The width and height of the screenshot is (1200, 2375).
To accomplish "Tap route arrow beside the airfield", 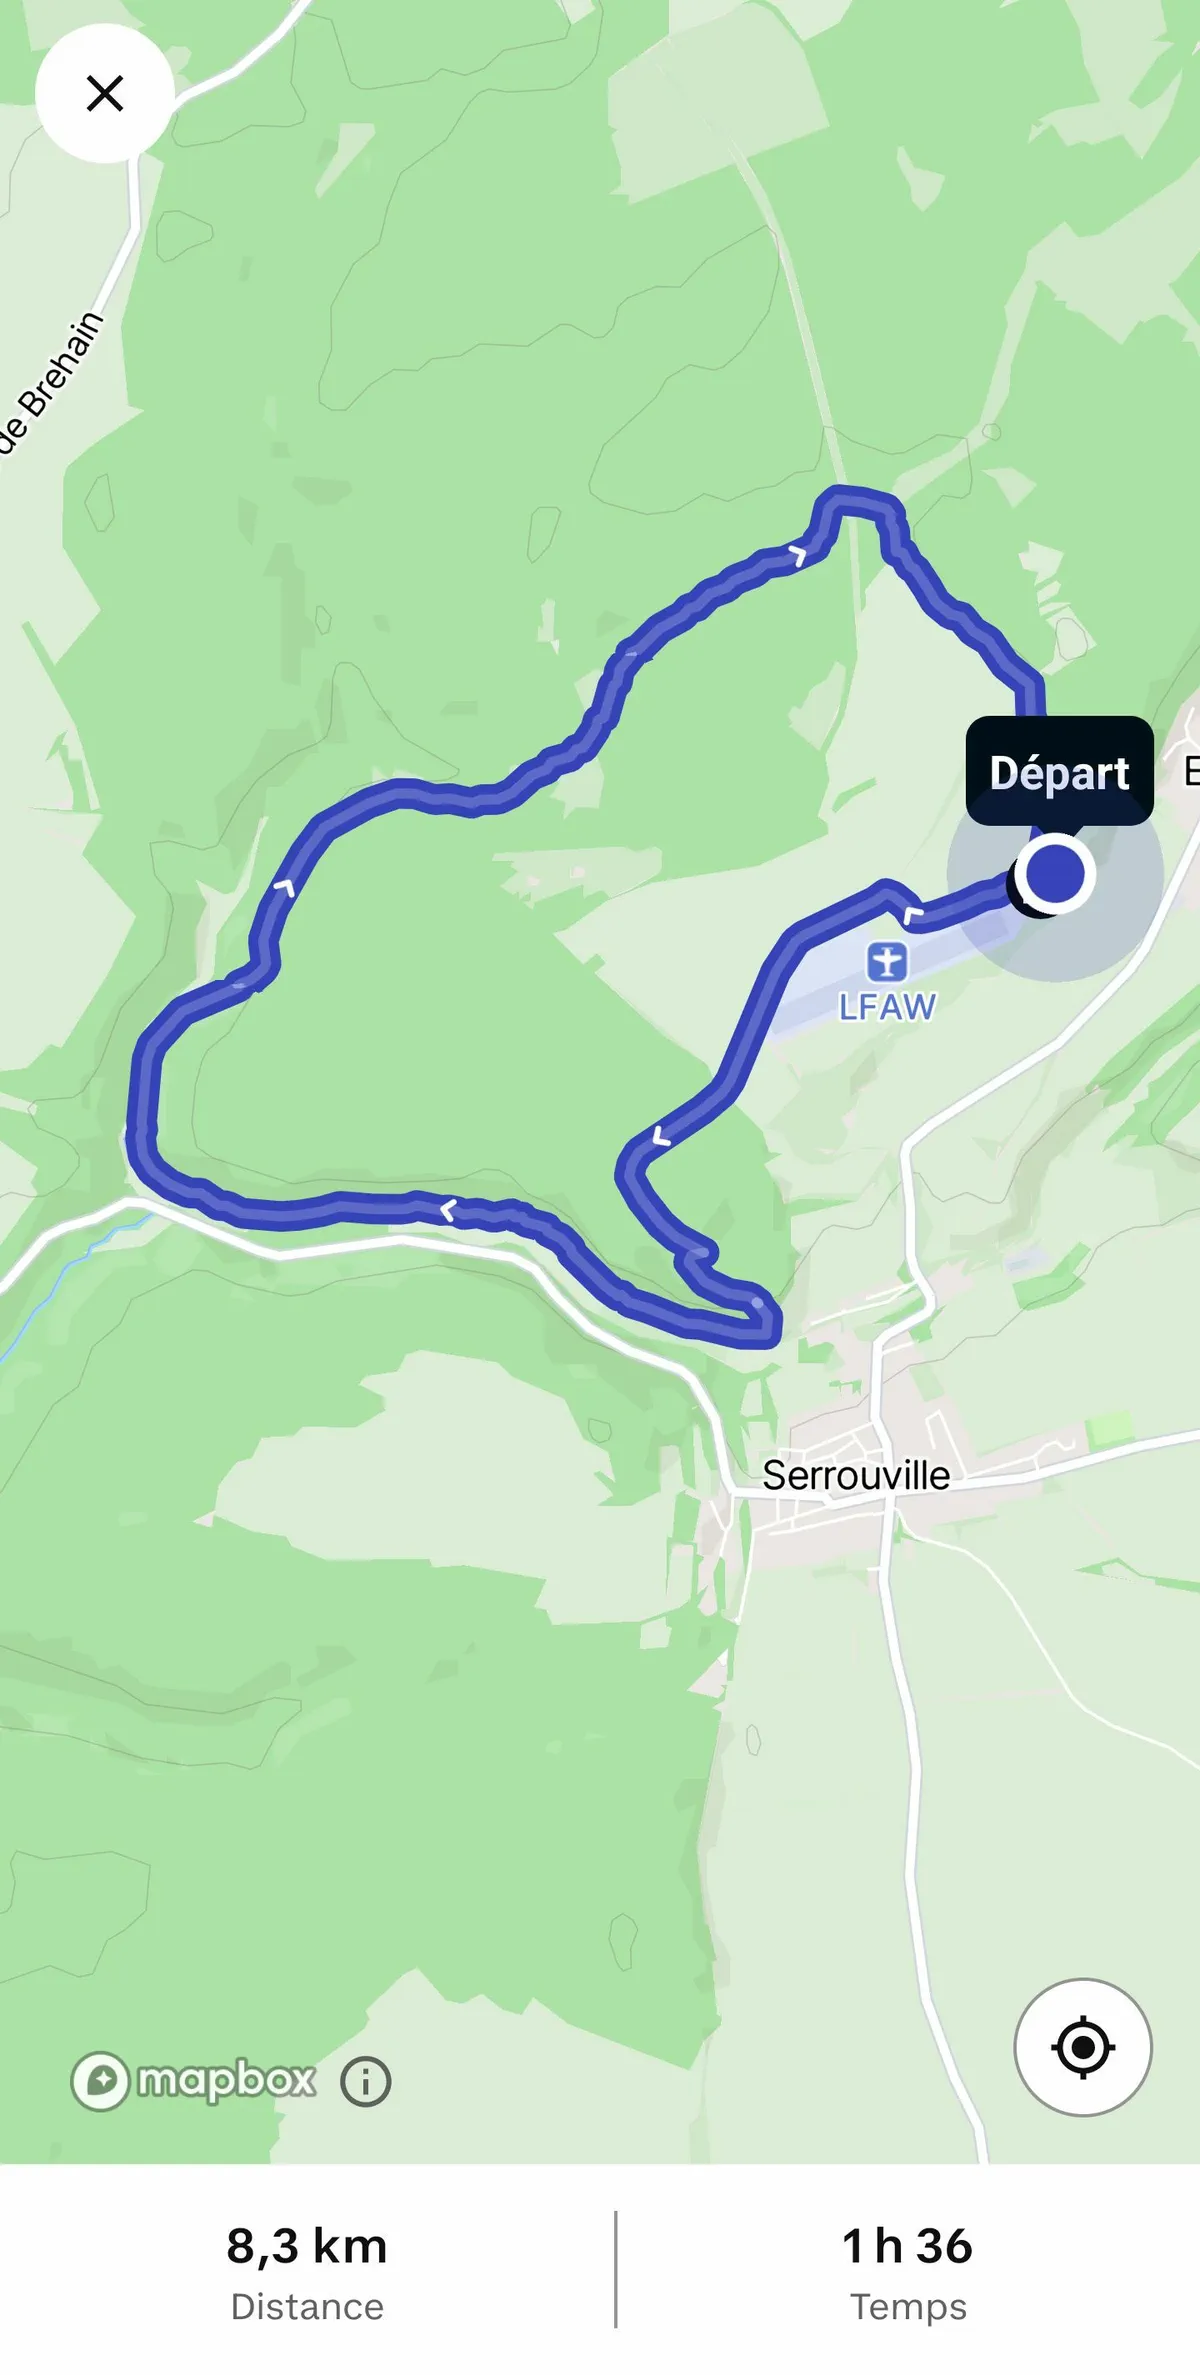I will click(x=912, y=914).
